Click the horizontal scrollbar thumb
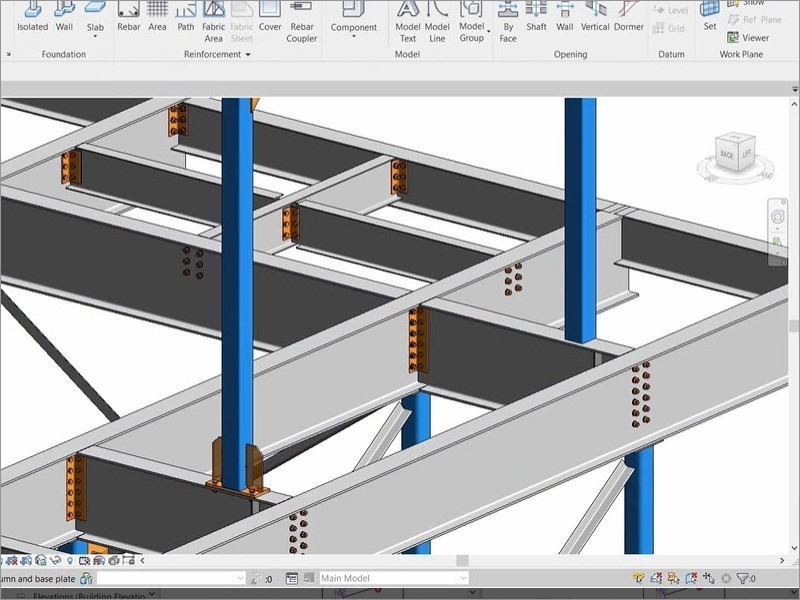The width and height of the screenshot is (800, 600). 462,560
